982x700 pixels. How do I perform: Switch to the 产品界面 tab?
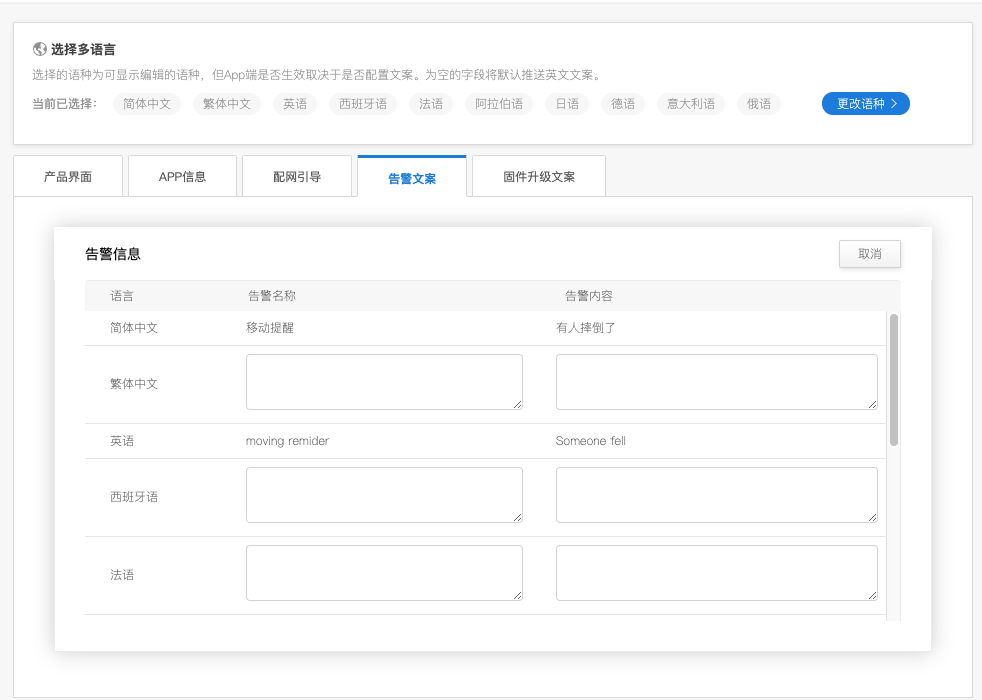(68, 177)
